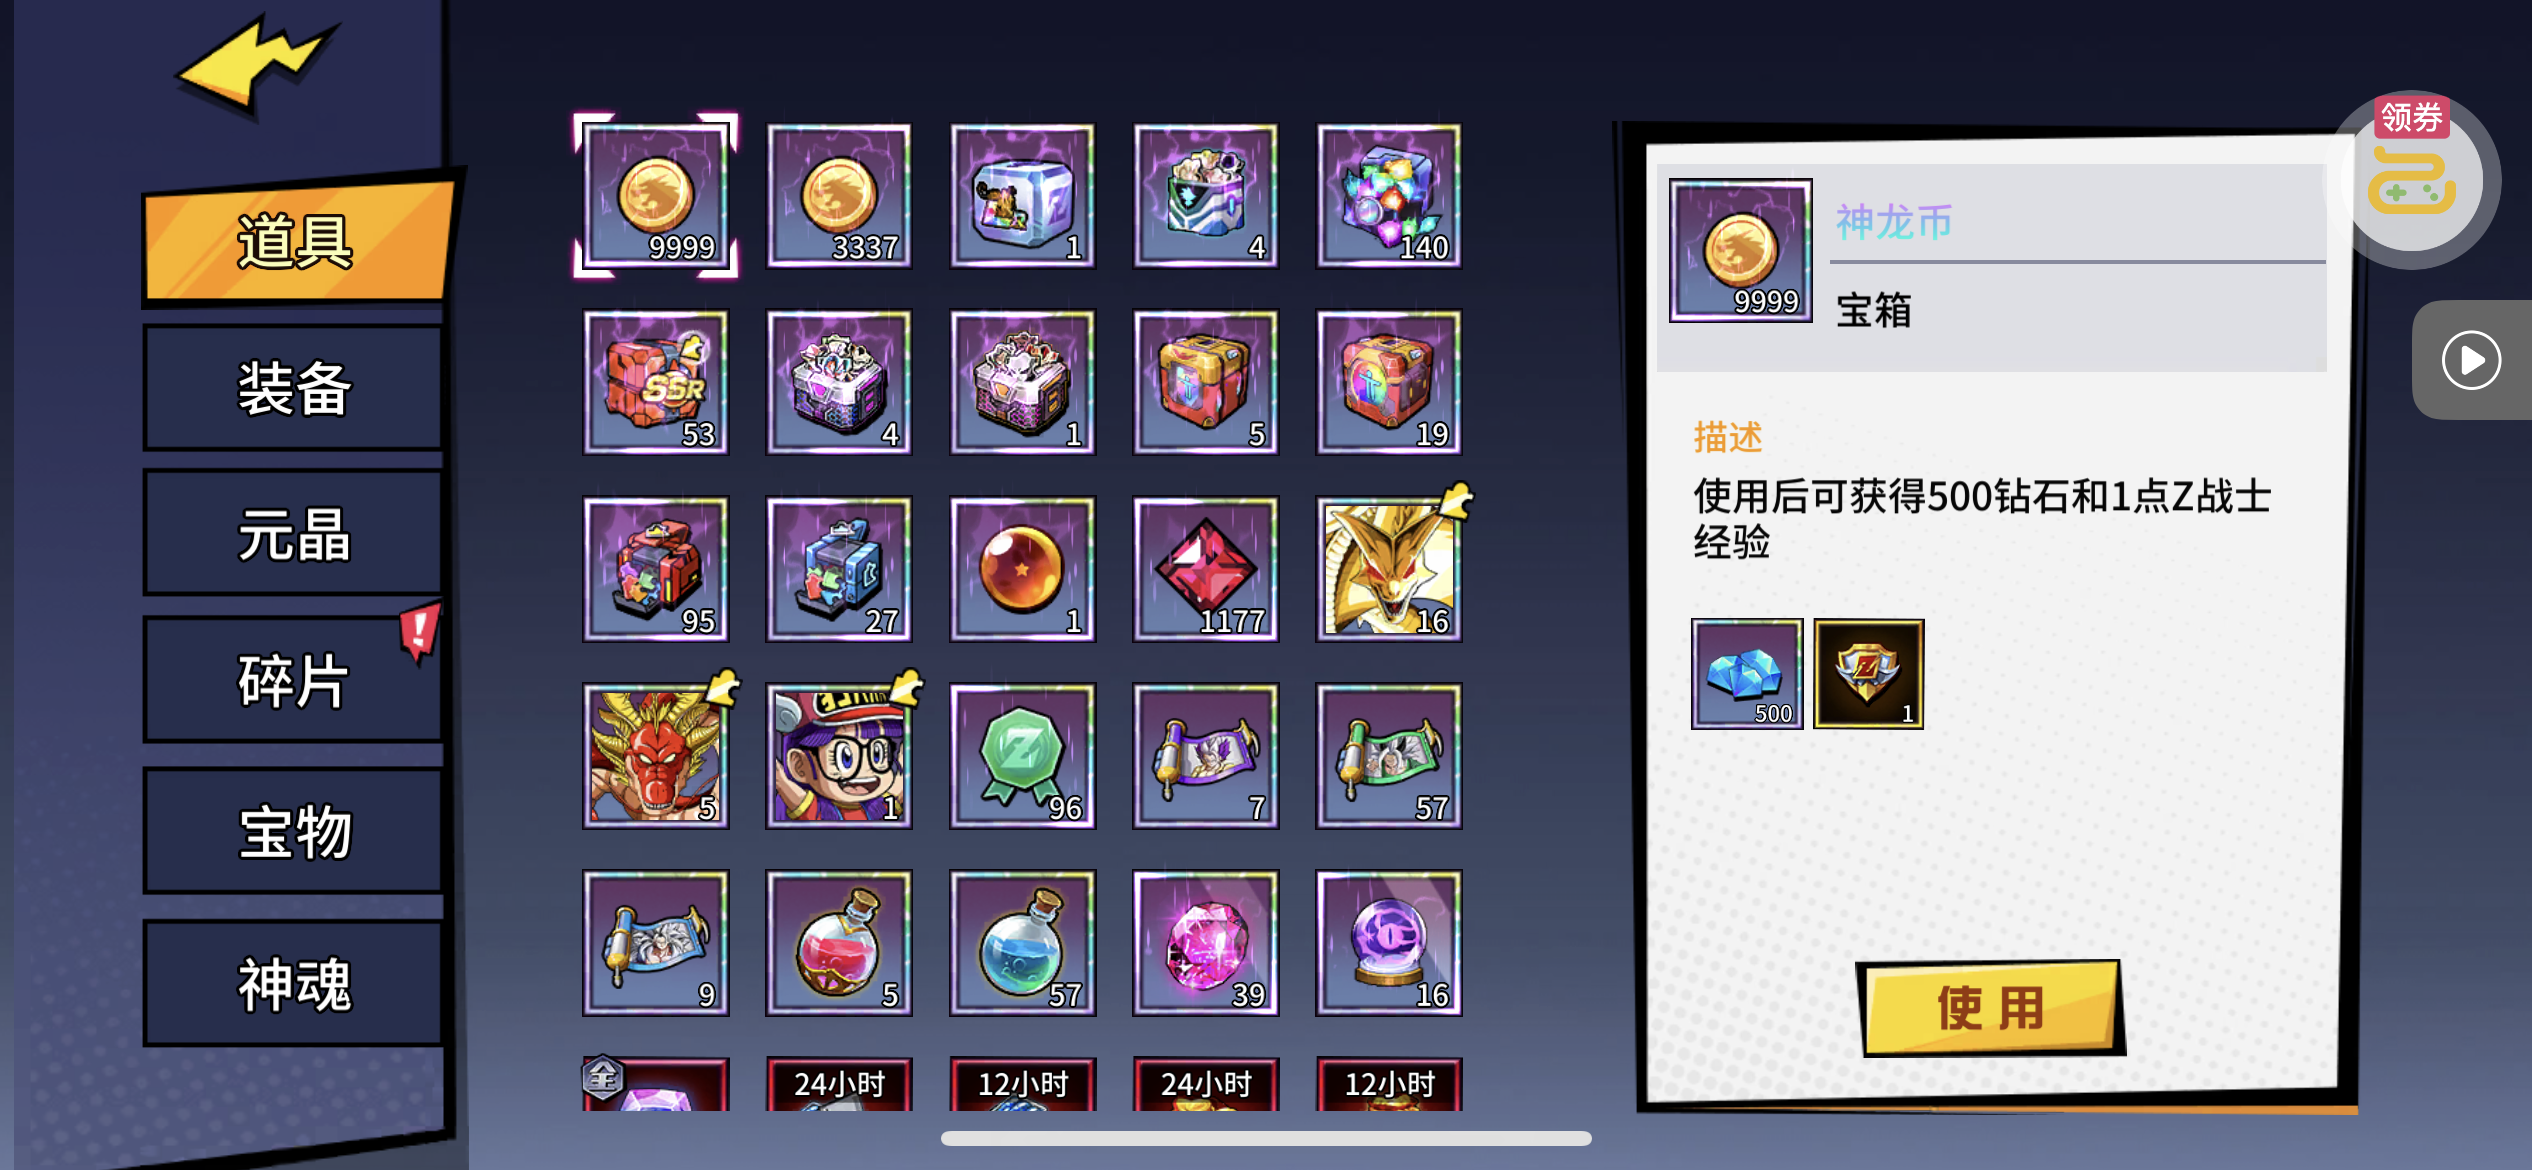
Task: Tap the 领券 coupon floating button
Action: tap(2415, 178)
